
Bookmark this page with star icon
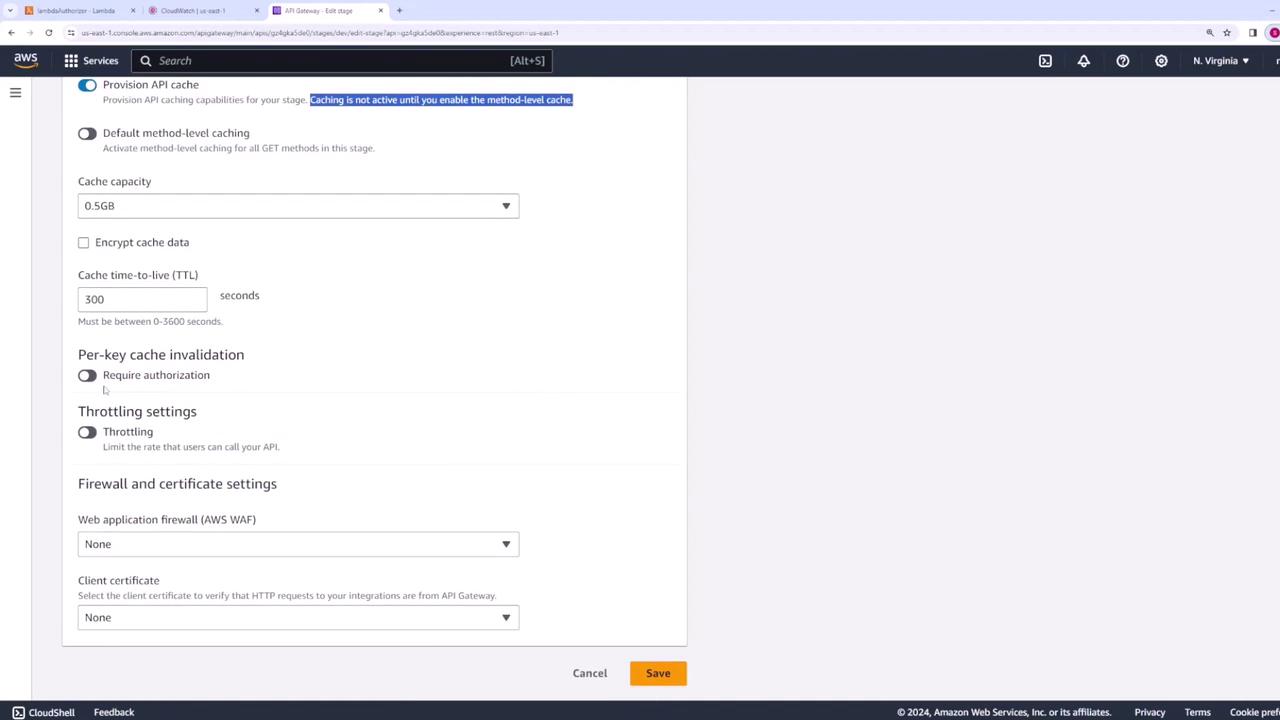click(x=1227, y=33)
